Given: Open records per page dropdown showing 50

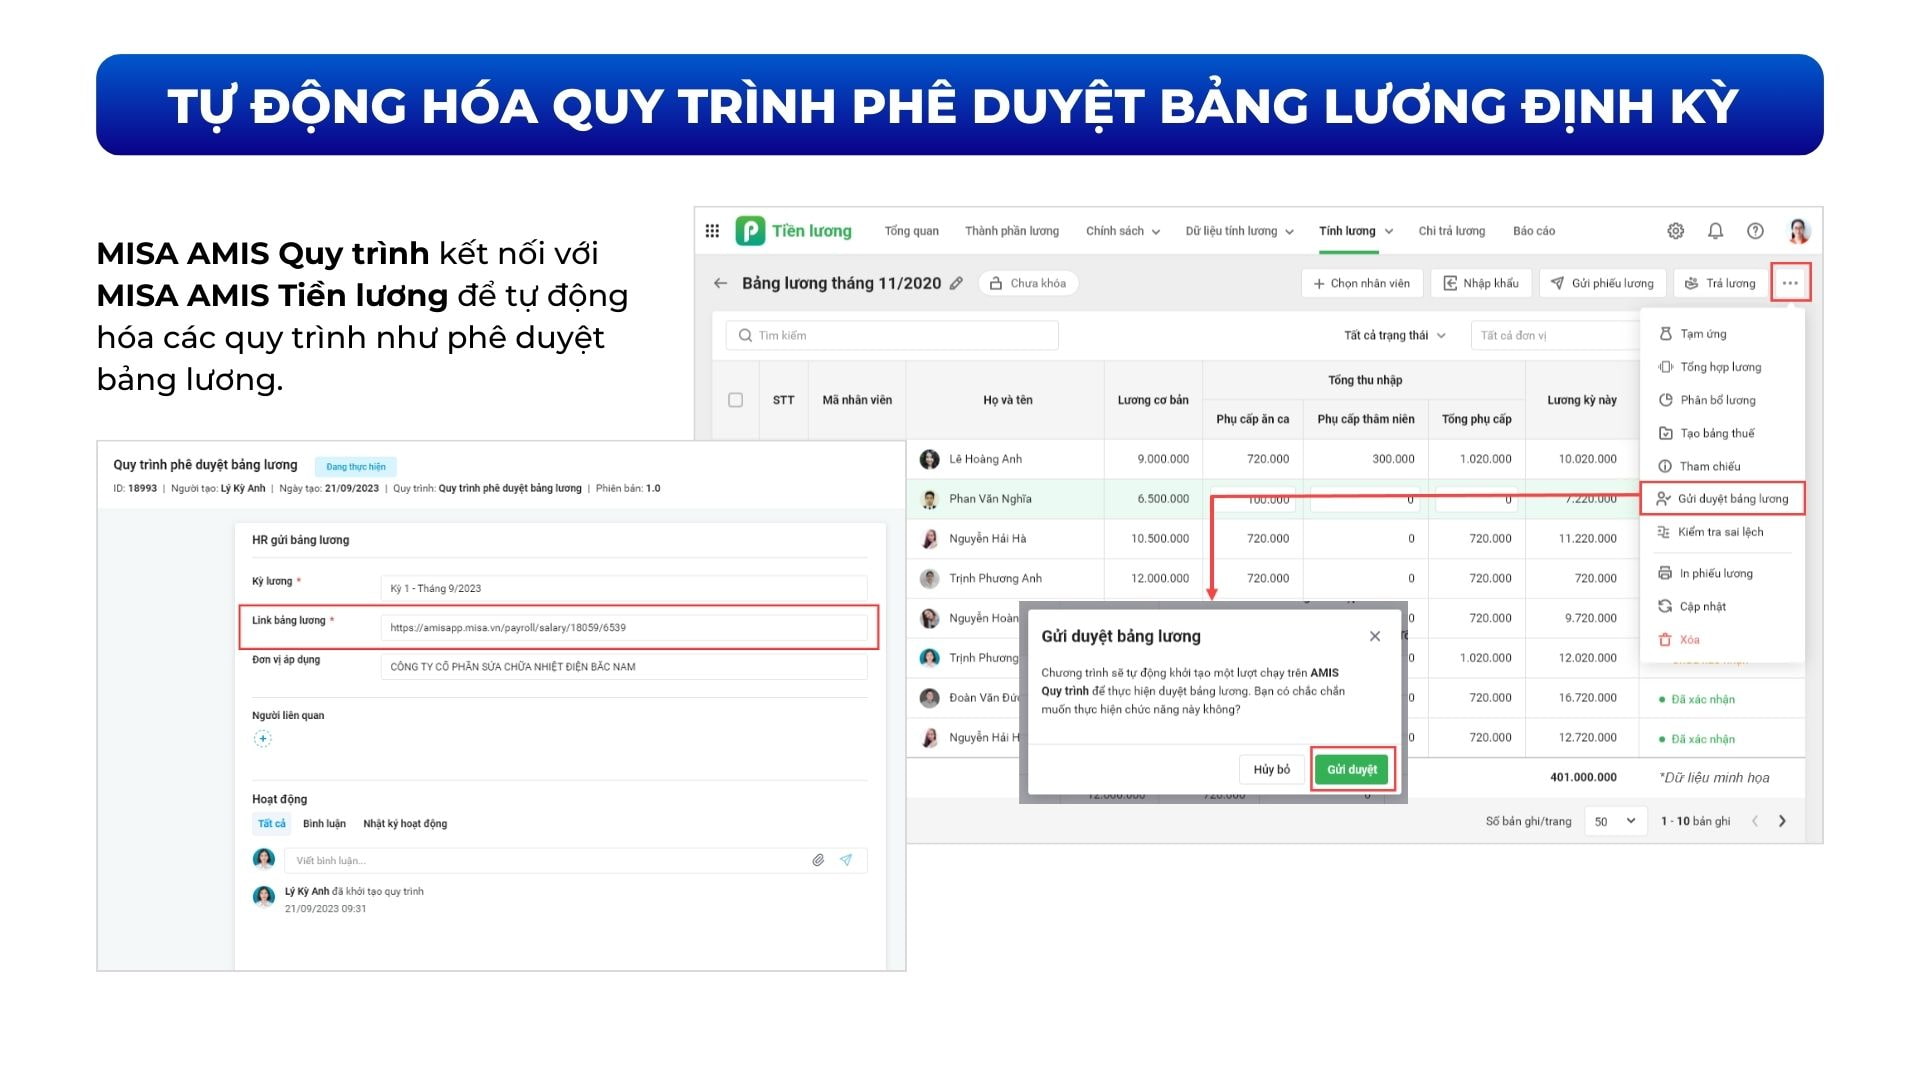Looking at the screenshot, I should tap(1615, 821).
